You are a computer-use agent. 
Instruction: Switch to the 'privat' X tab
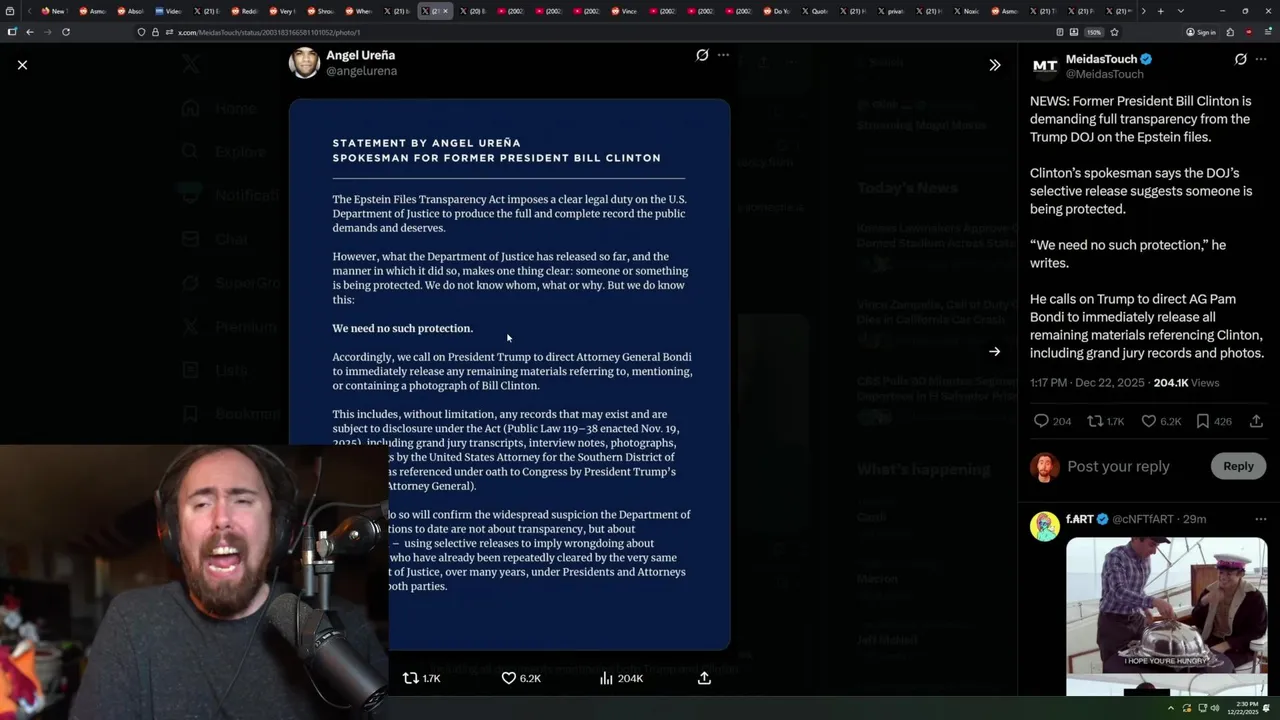click(892, 11)
